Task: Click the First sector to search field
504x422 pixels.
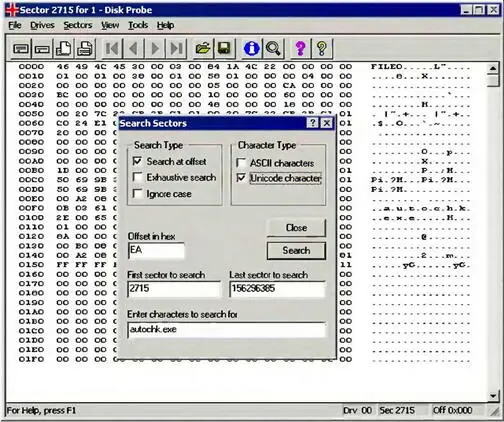Action: 174,289
